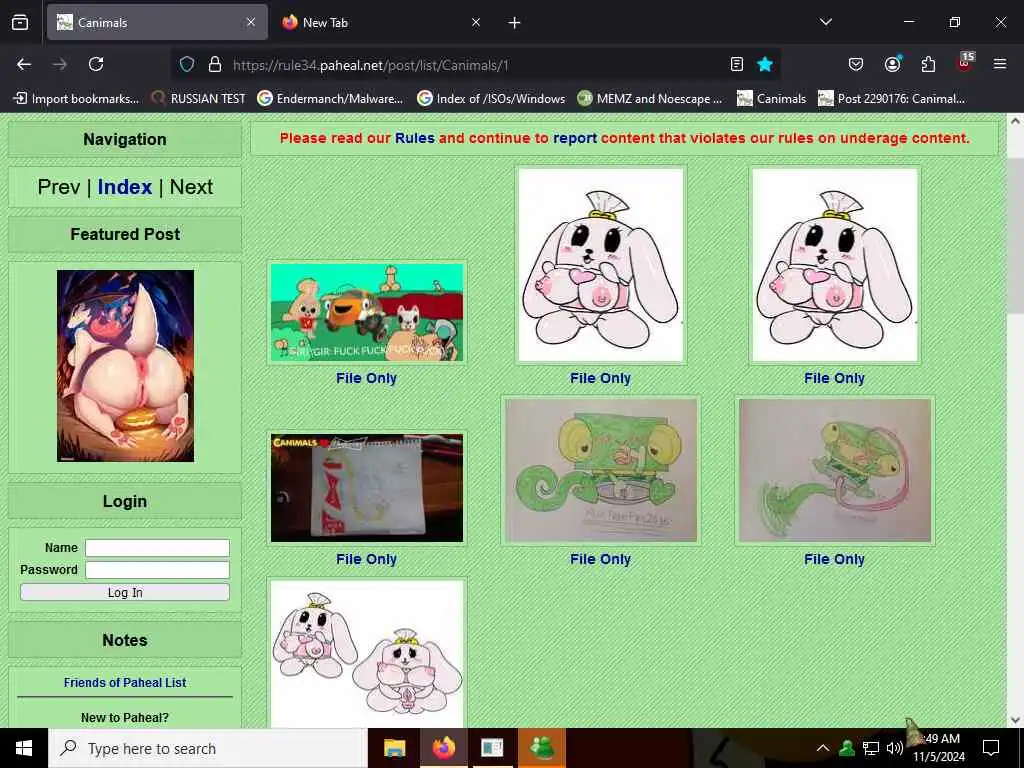1024x768 pixels.
Task: Open the tracking protection shield panel
Action: 187,64
